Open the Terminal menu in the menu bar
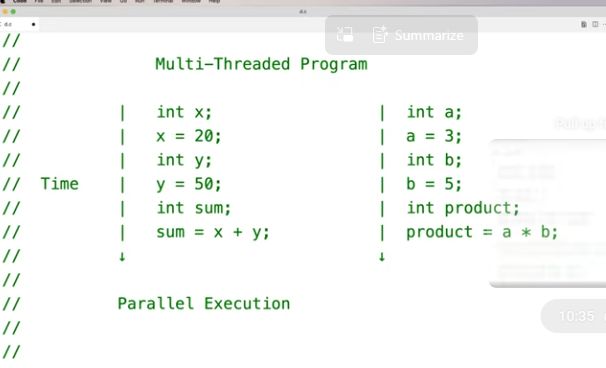606x368 pixels. 163,2
